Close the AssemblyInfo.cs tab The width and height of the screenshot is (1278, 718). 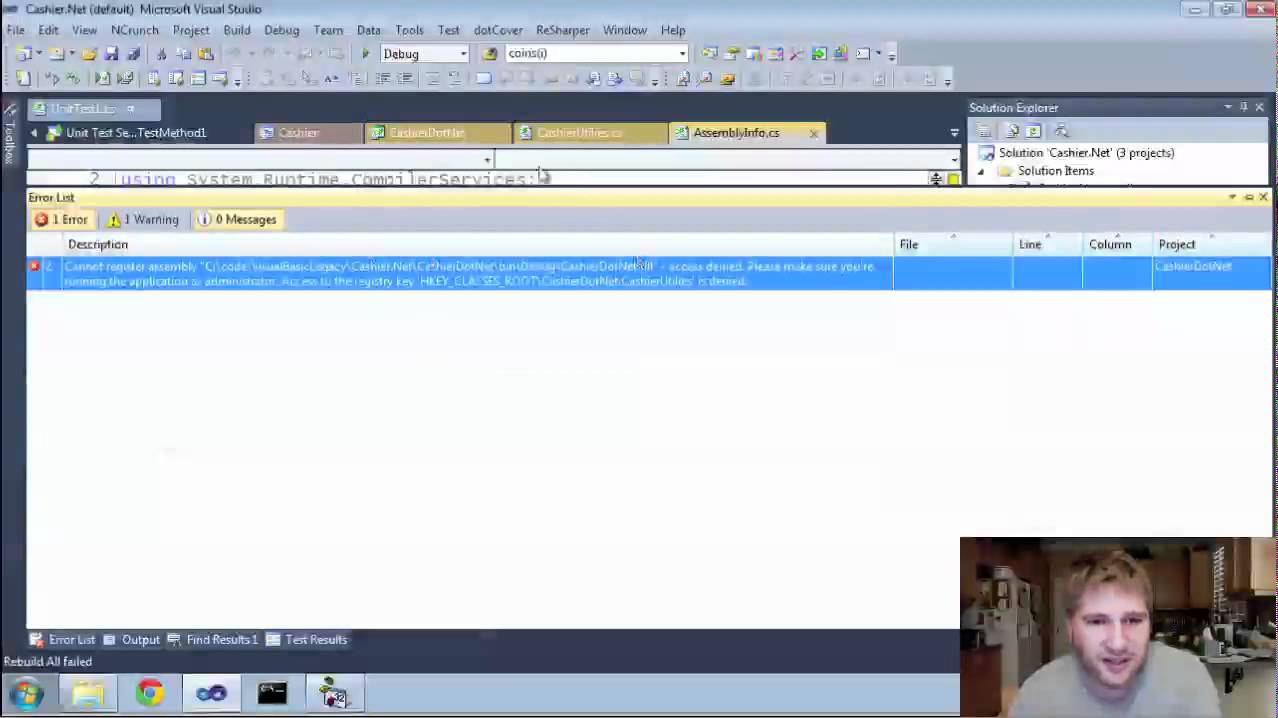tap(813, 133)
